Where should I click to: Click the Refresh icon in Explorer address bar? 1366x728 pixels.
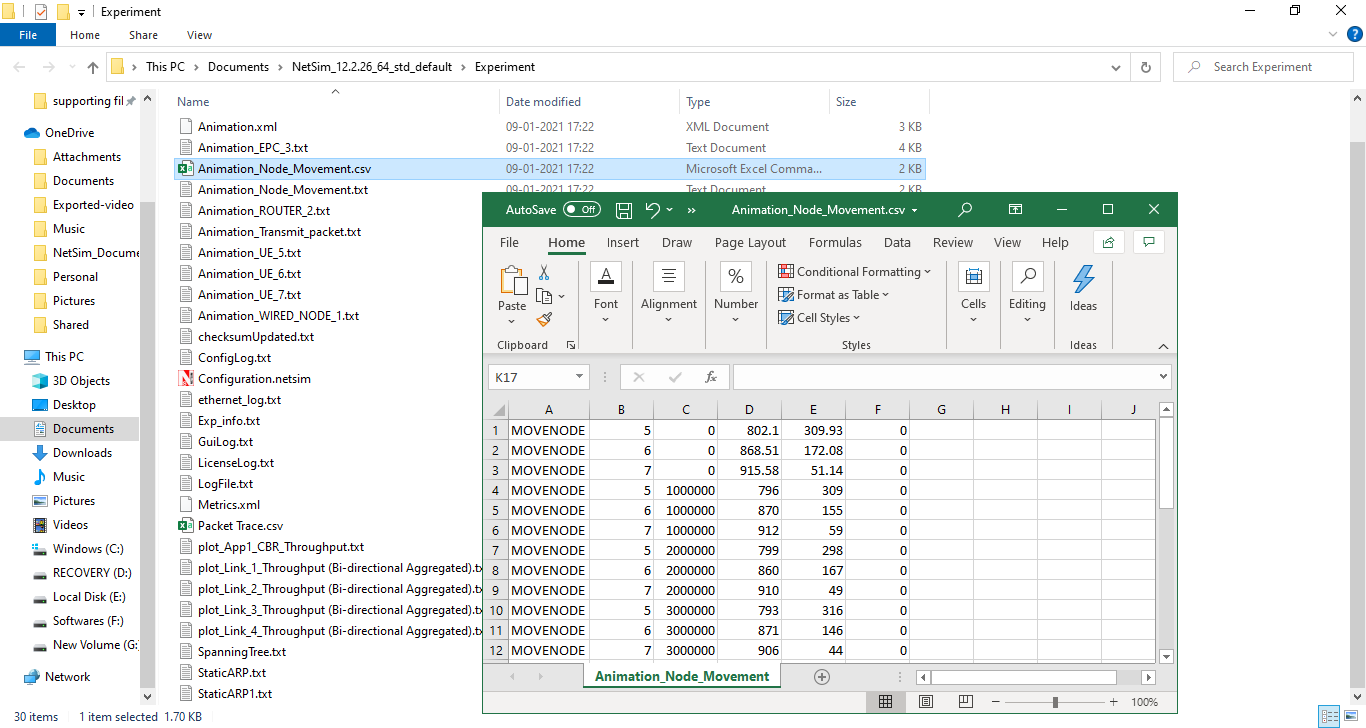coord(1146,67)
